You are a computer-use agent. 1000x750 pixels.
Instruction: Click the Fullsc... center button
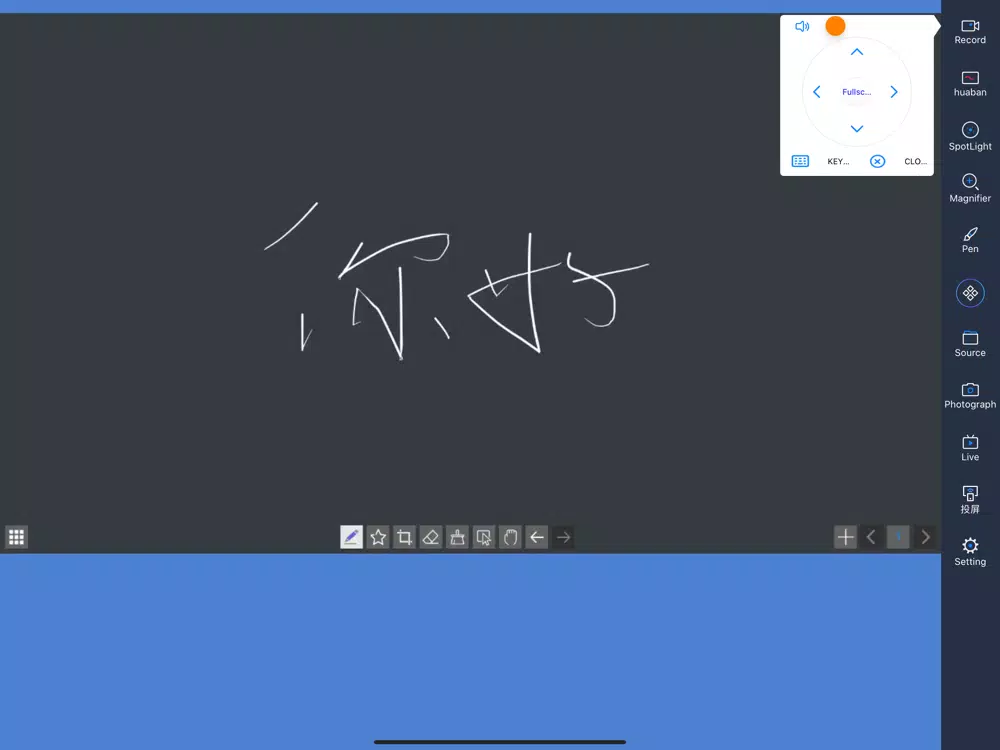tap(857, 92)
